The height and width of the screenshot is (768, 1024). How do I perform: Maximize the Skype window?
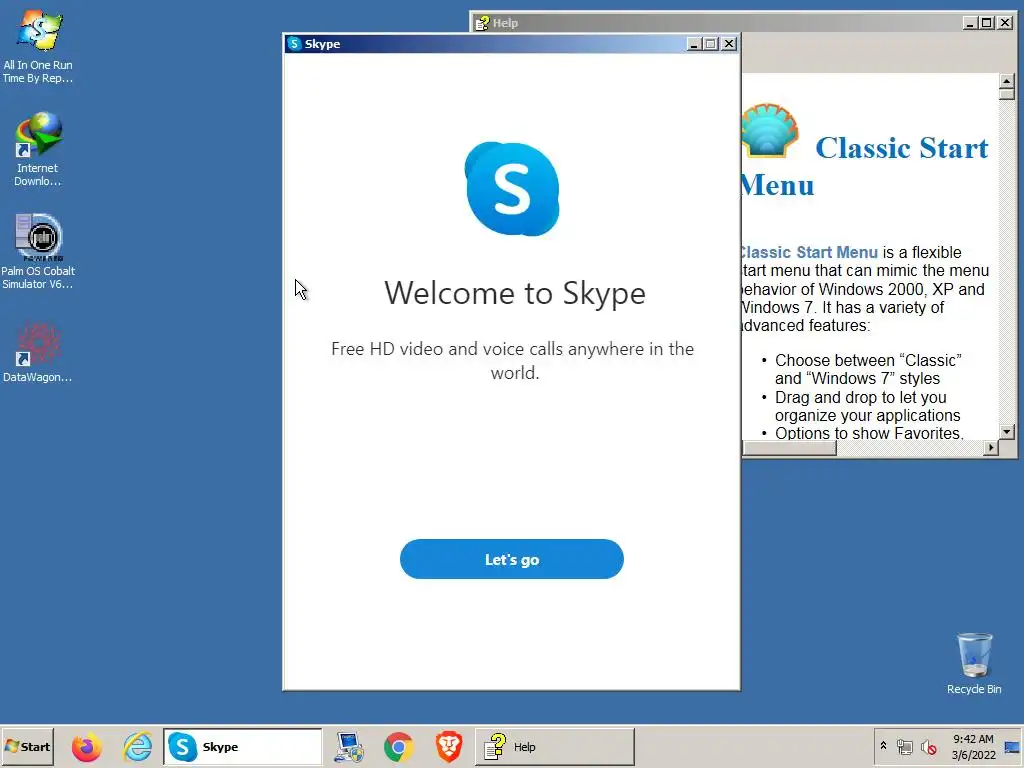711,44
